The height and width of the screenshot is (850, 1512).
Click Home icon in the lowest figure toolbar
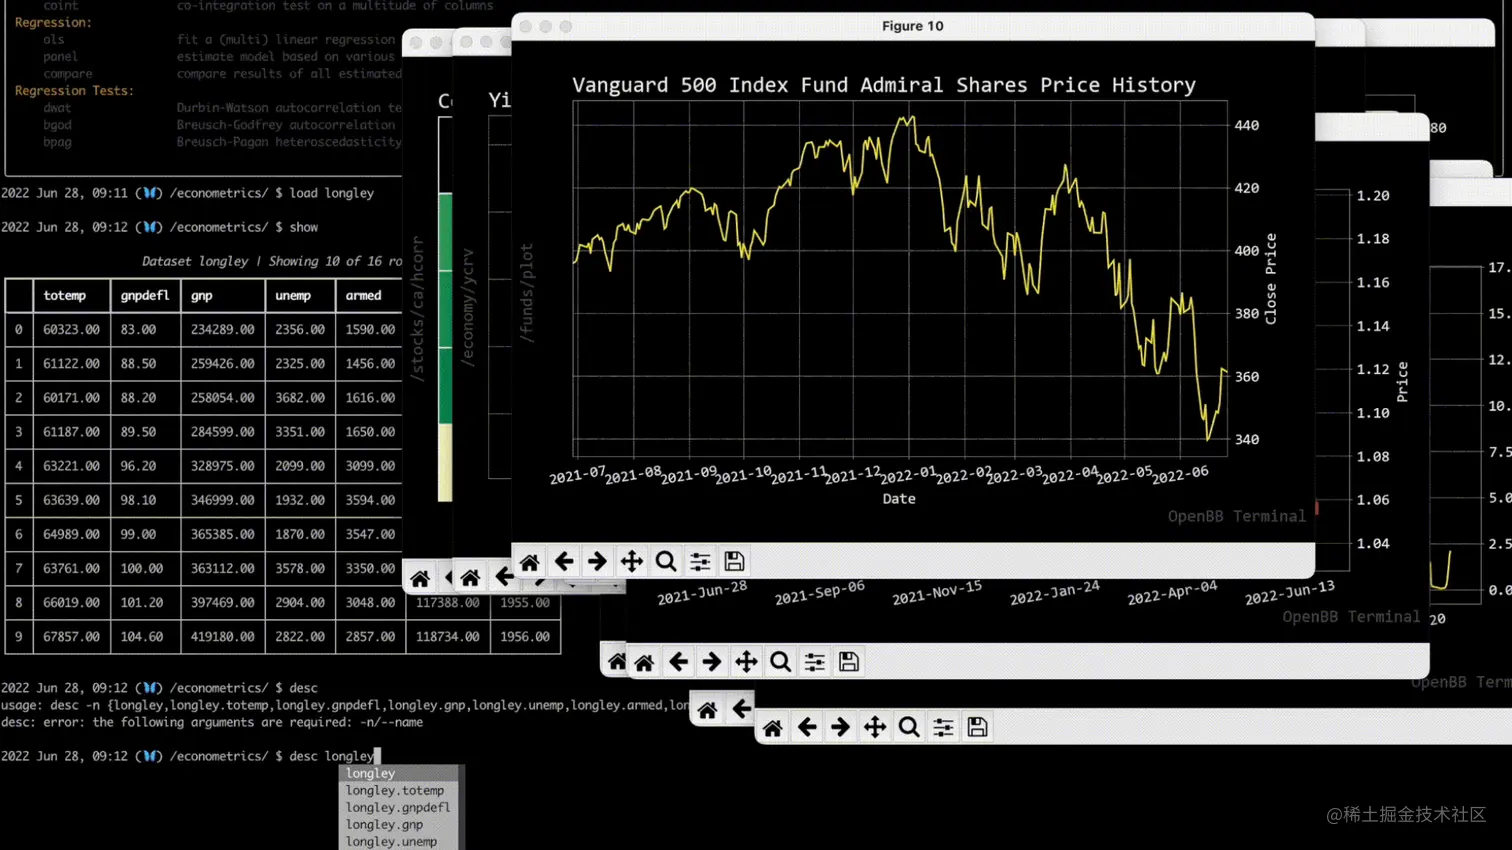point(772,728)
